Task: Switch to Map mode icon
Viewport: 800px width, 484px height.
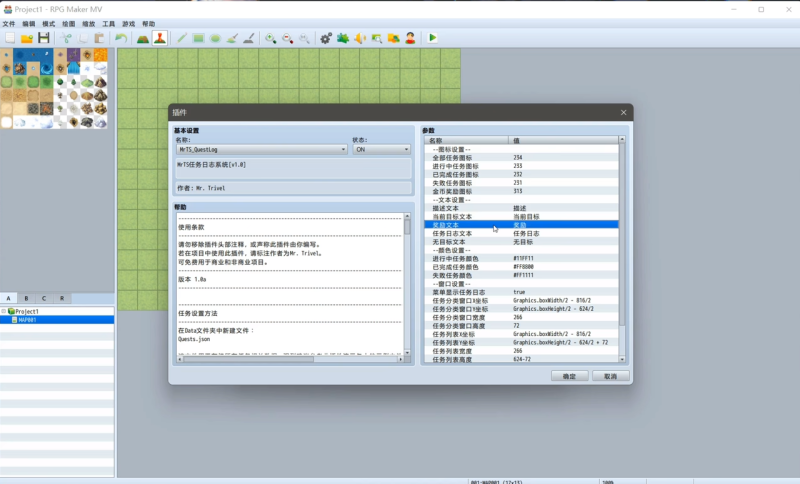Action: pyautogui.click(x=143, y=38)
